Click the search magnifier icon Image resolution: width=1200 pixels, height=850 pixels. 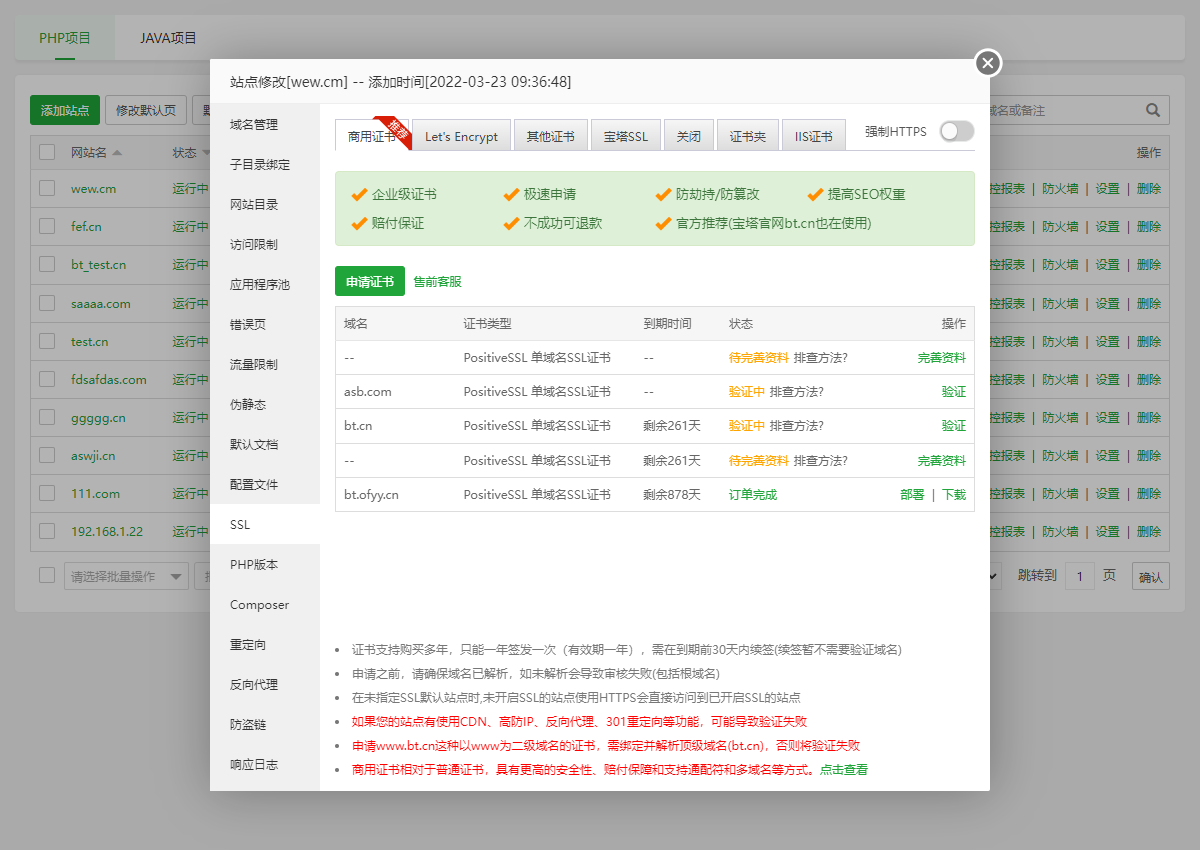tap(1152, 110)
